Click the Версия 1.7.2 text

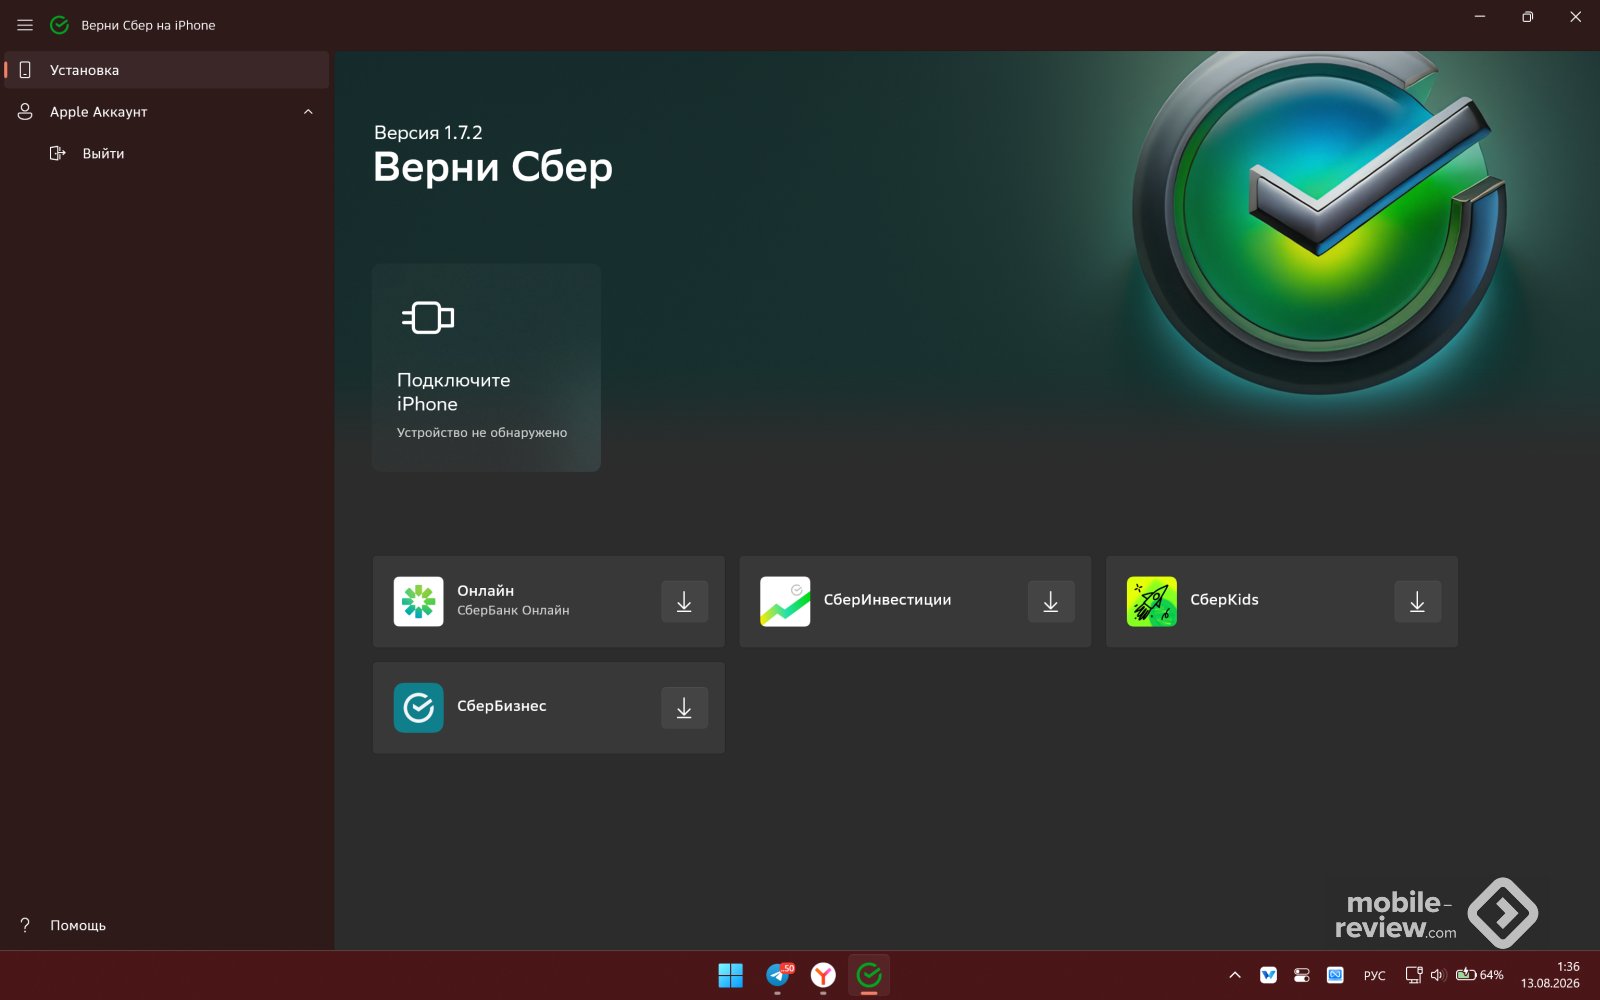pos(428,132)
